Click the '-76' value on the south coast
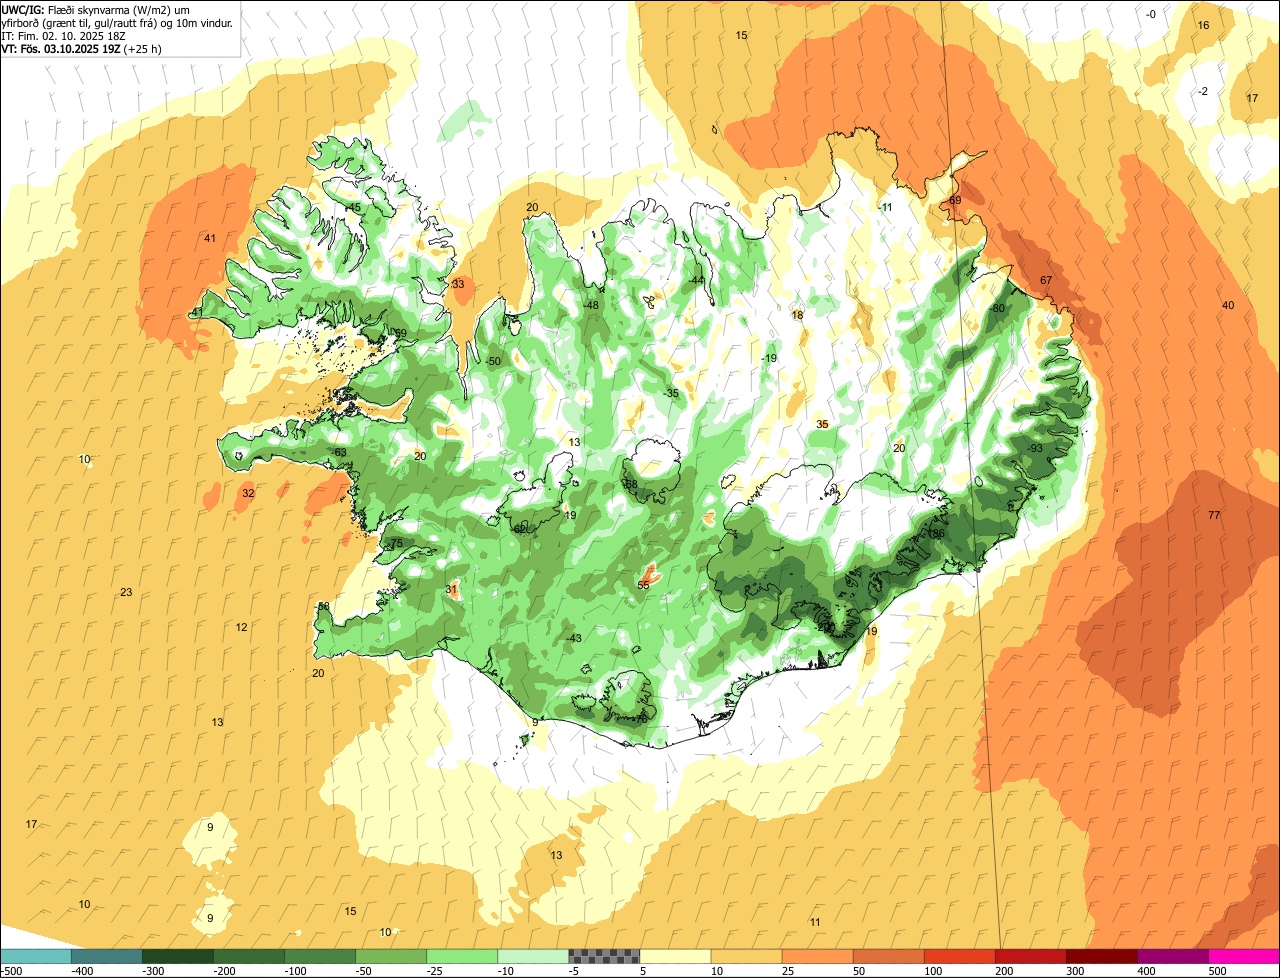Screen dimensions: 1280x978 [640, 718]
